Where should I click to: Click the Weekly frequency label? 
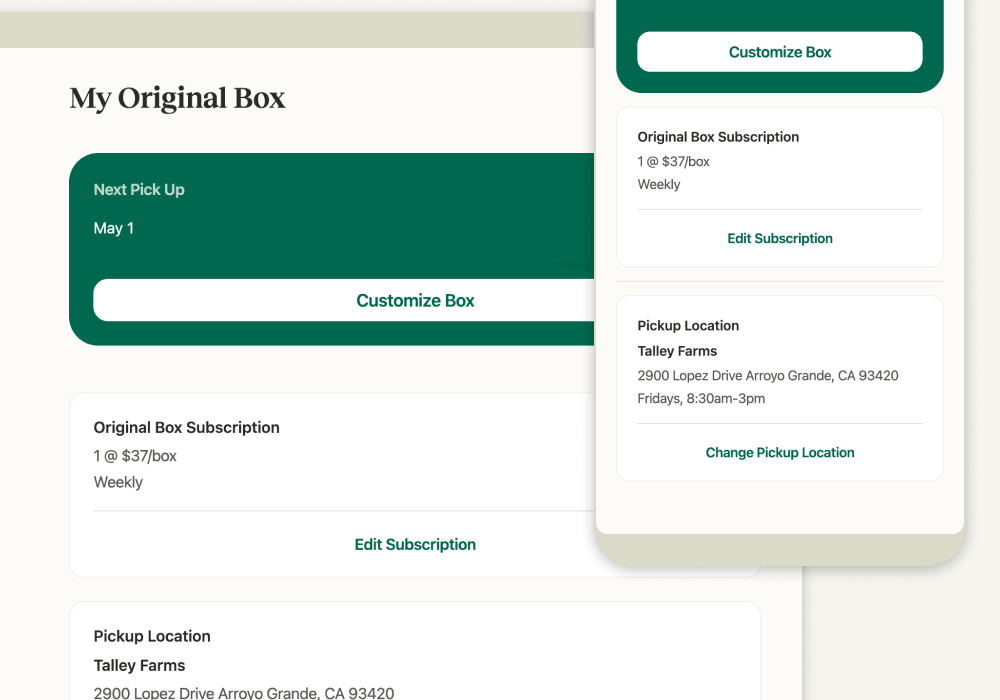click(118, 482)
